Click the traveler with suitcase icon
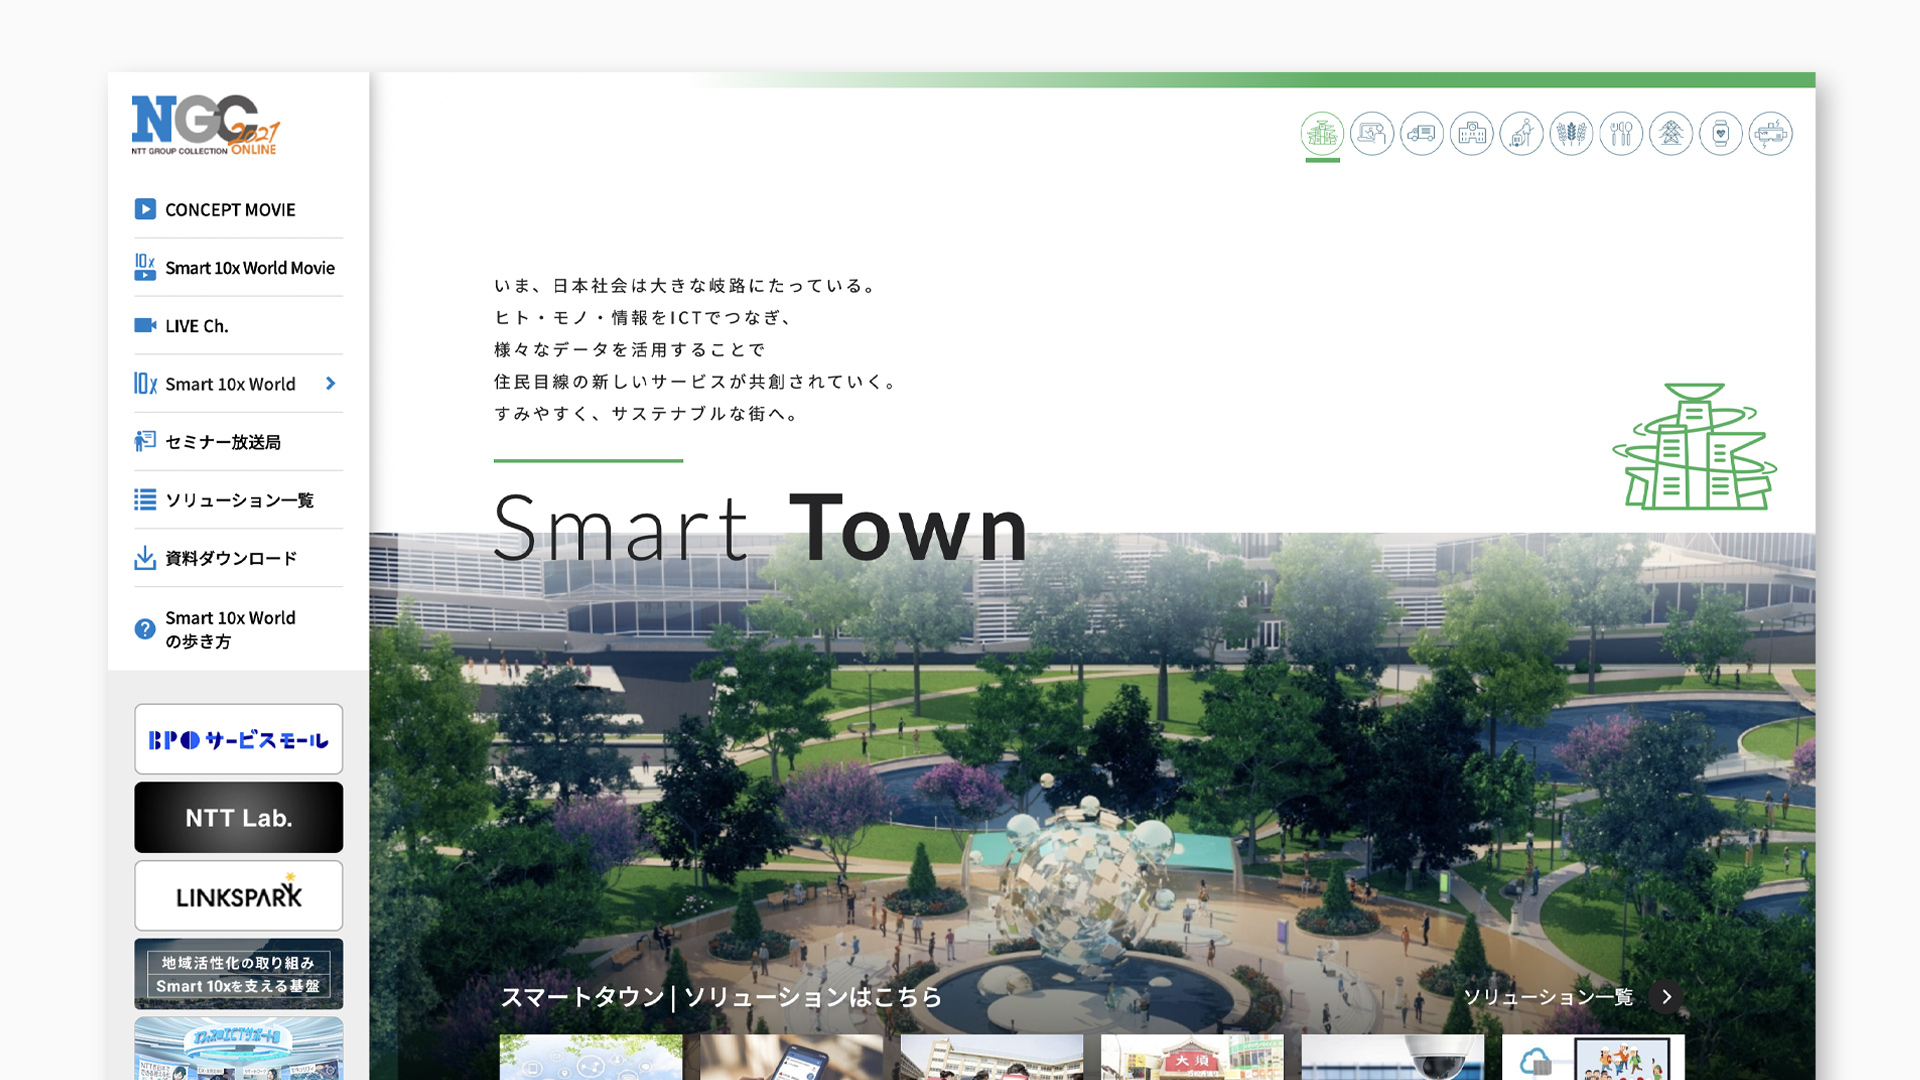Viewport: 1920px width, 1080px height. click(1522, 133)
